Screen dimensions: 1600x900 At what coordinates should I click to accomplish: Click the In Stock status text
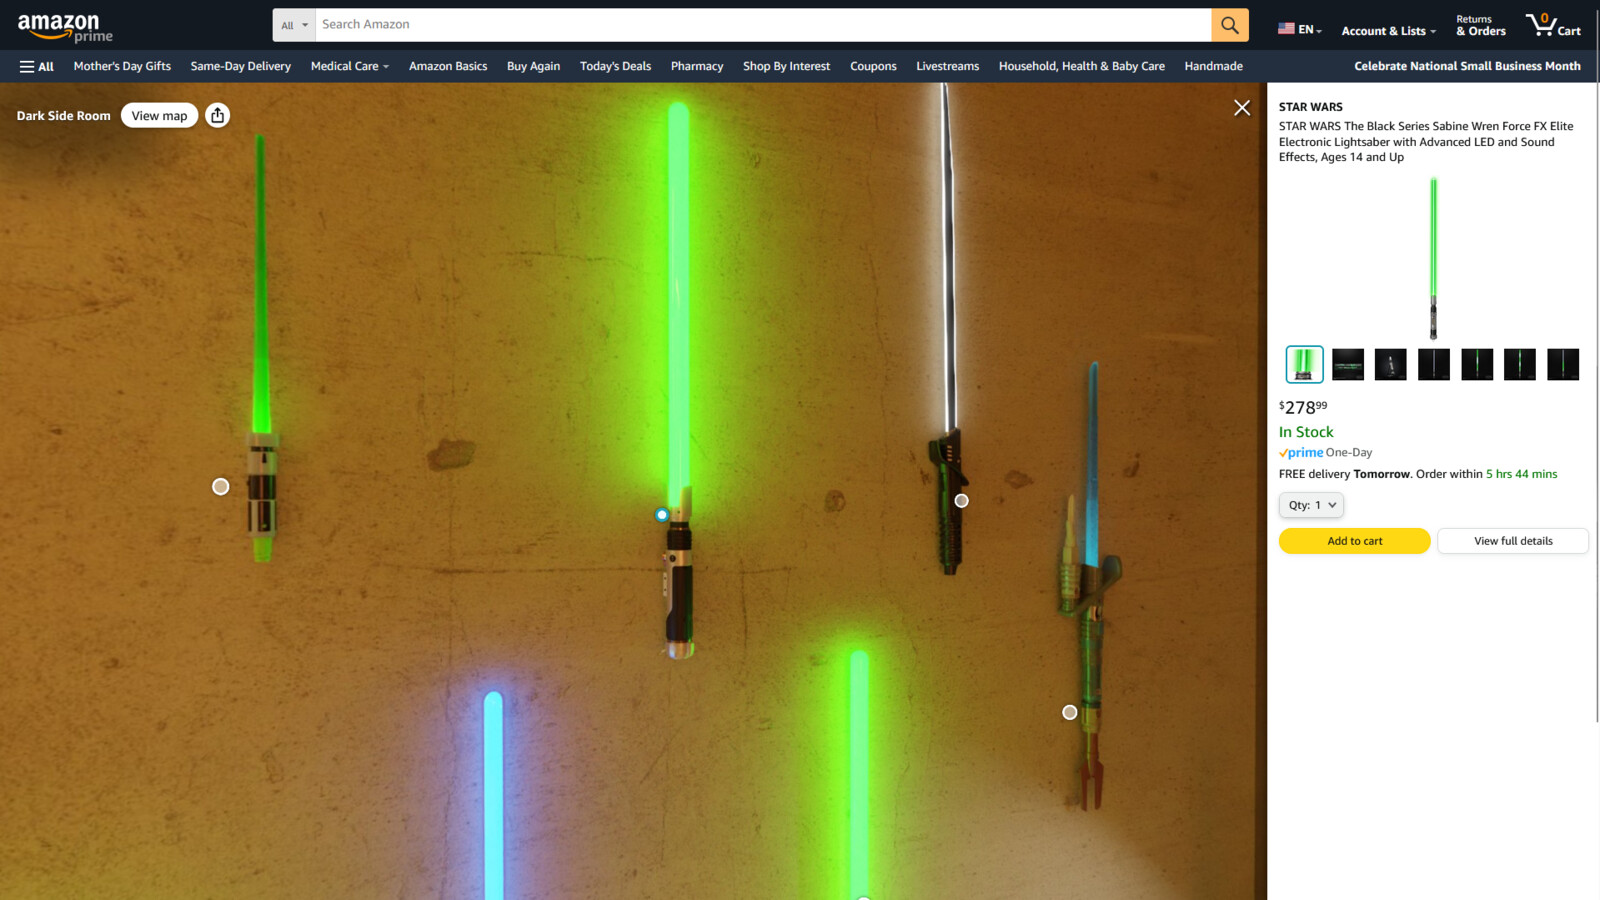click(1306, 432)
